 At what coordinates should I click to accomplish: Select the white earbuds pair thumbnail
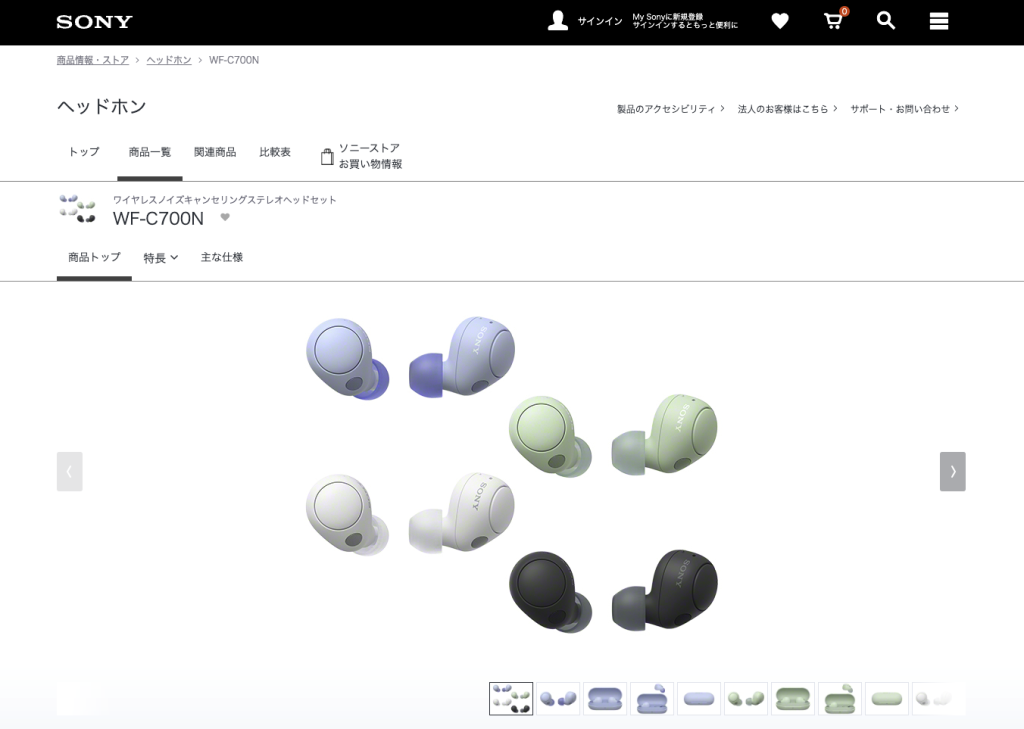pos(934,698)
